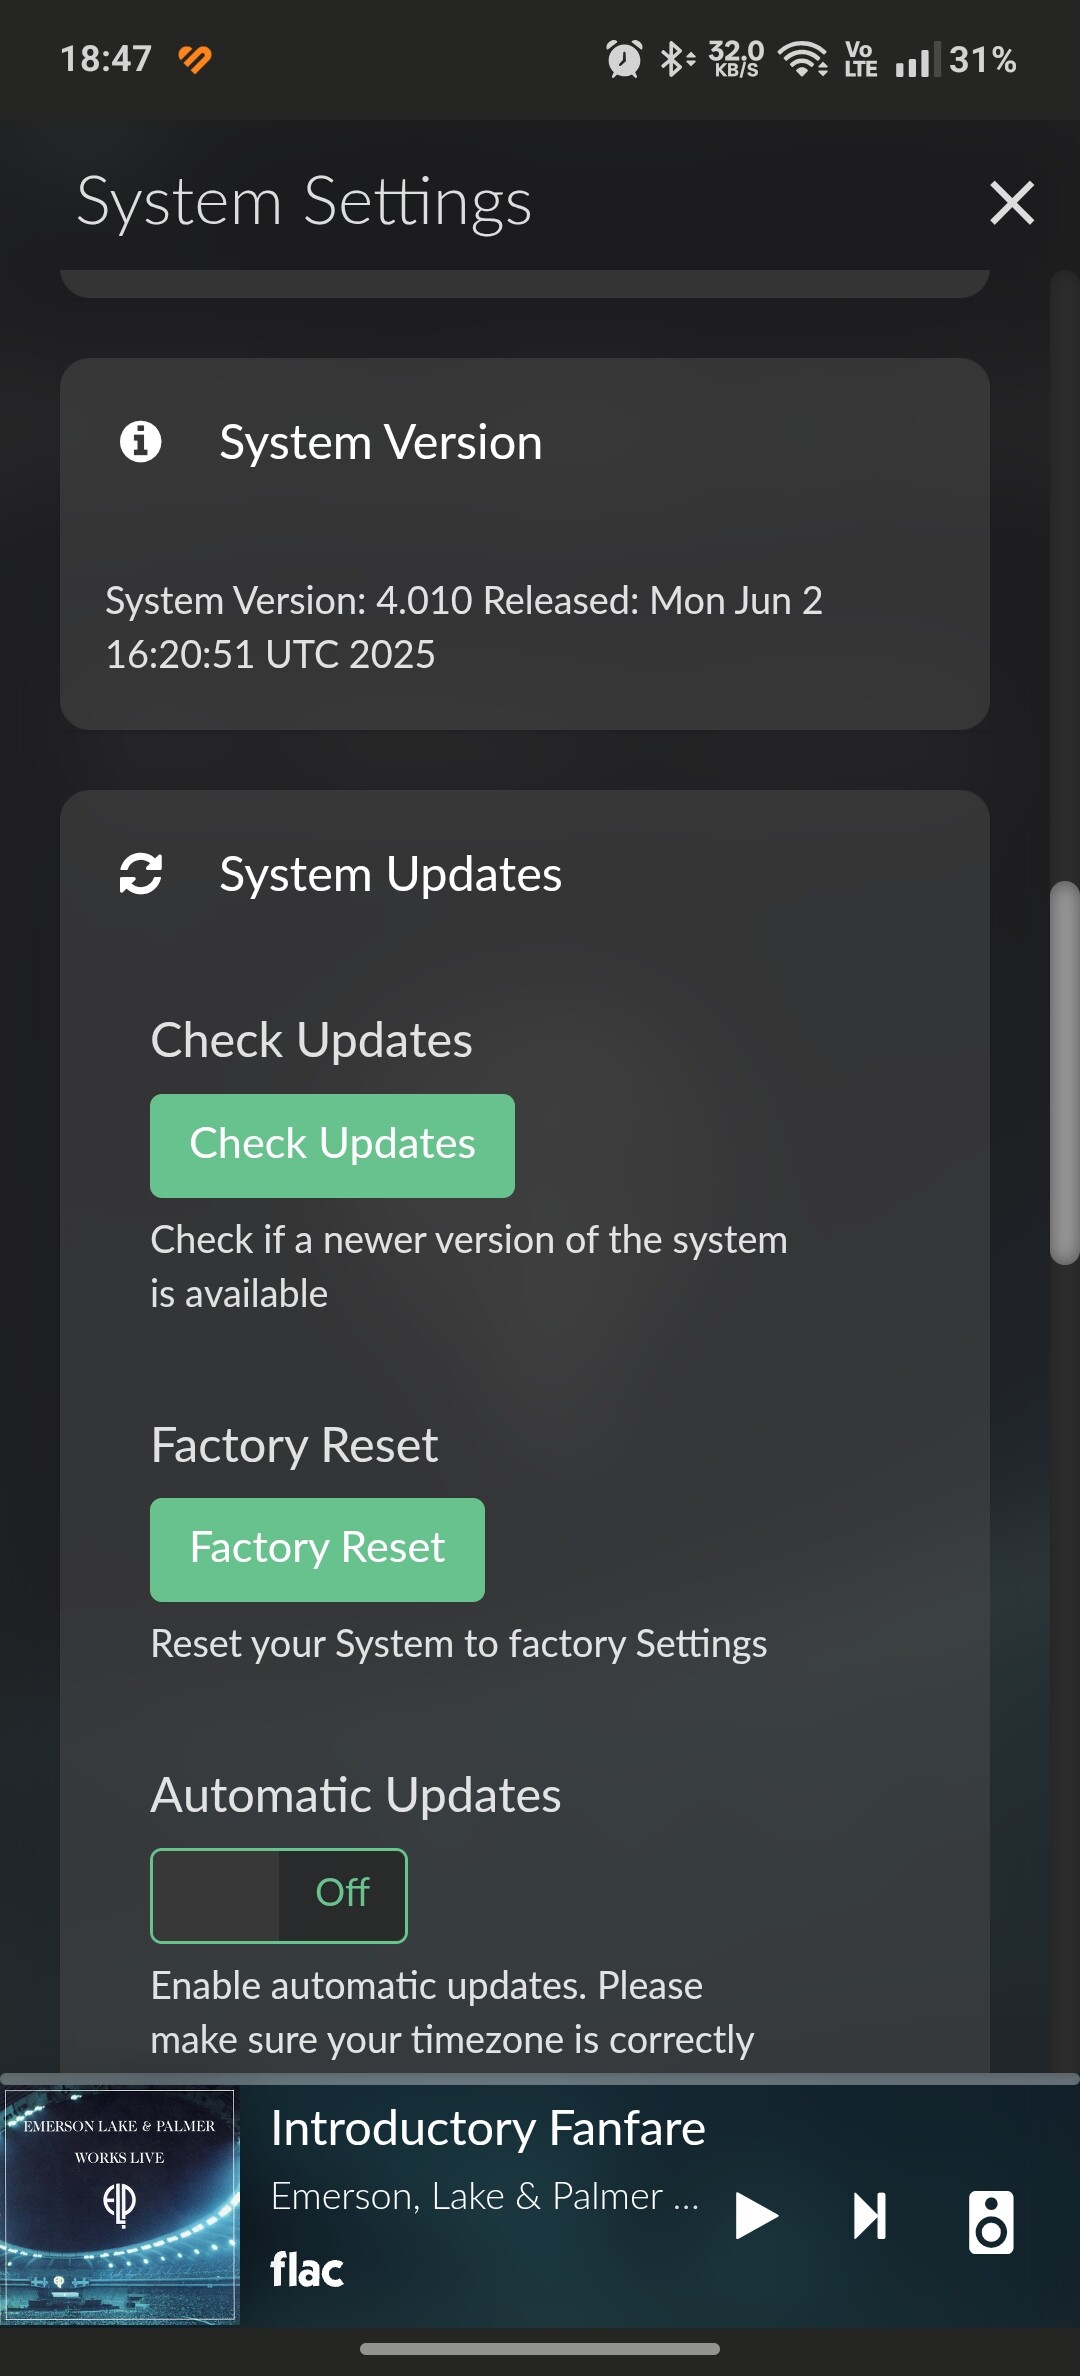The image size is (1080, 2376).
Task: Toggle the Automatic Updates Off switch
Action: [x=278, y=1895]
